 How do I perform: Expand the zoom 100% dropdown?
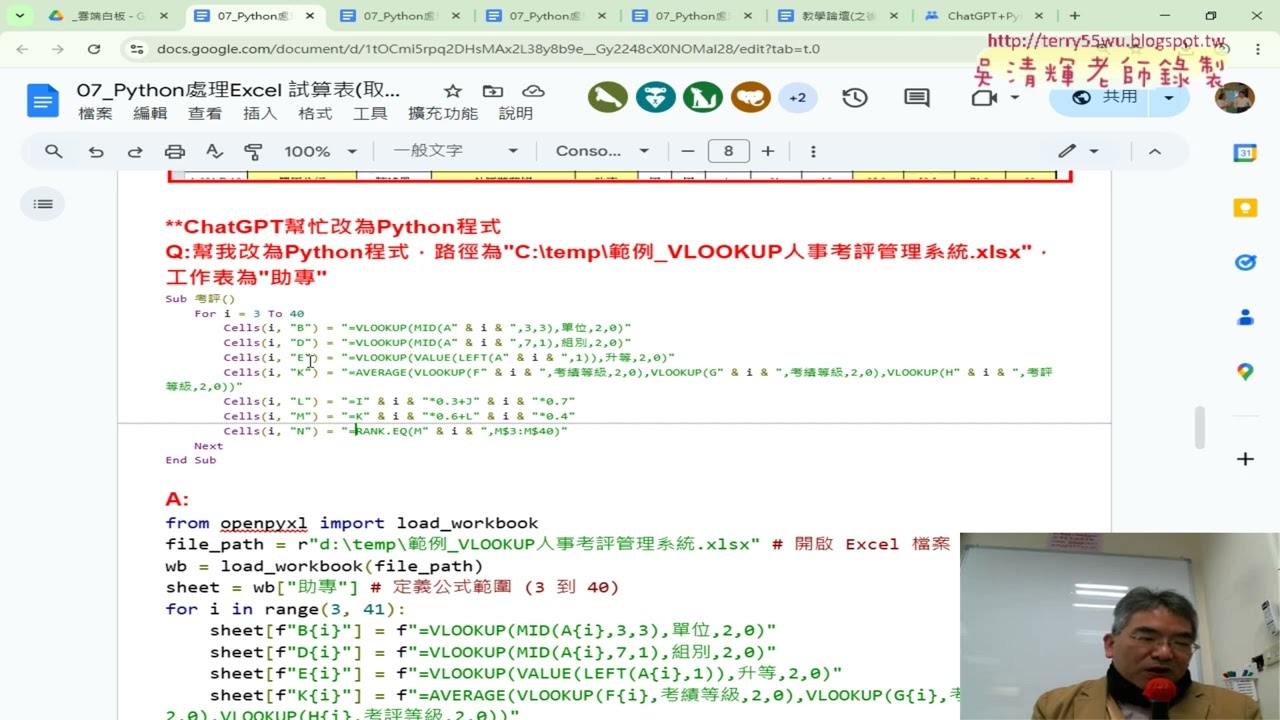[x=321, y=151]
